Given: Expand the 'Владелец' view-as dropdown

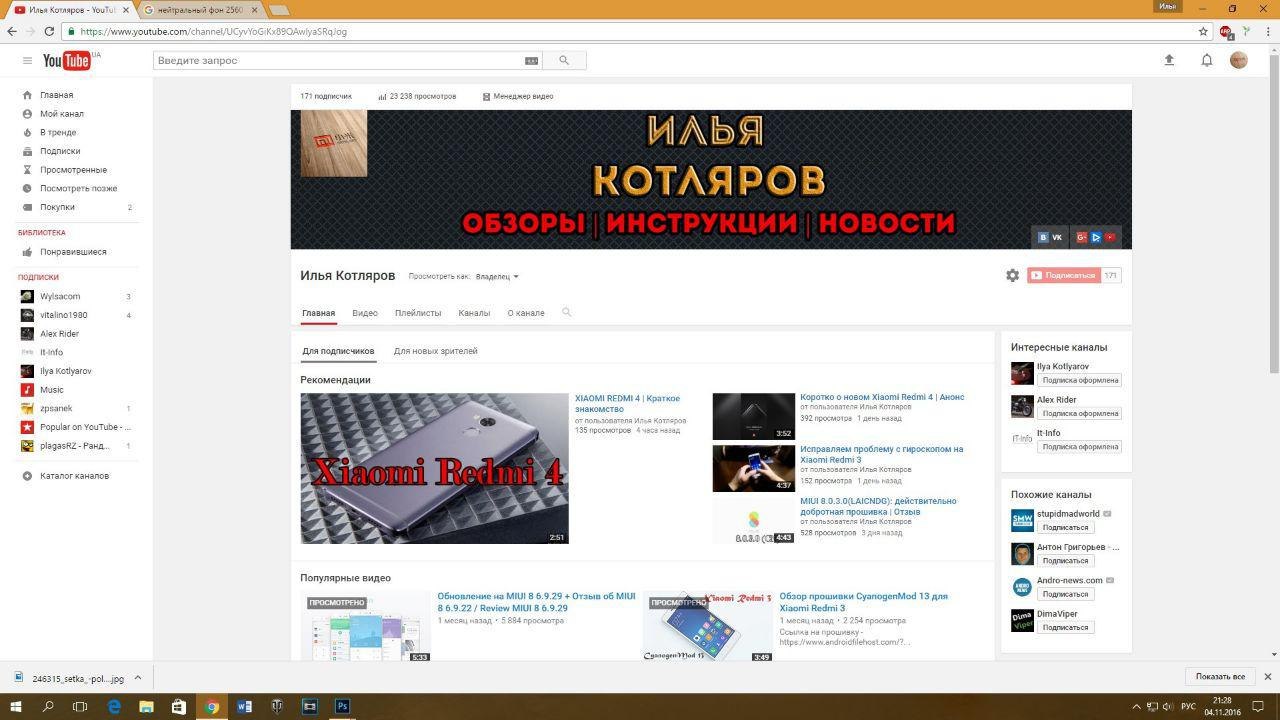Looking at the screenshot, I should pyautogui.click(x=497, y=276).
